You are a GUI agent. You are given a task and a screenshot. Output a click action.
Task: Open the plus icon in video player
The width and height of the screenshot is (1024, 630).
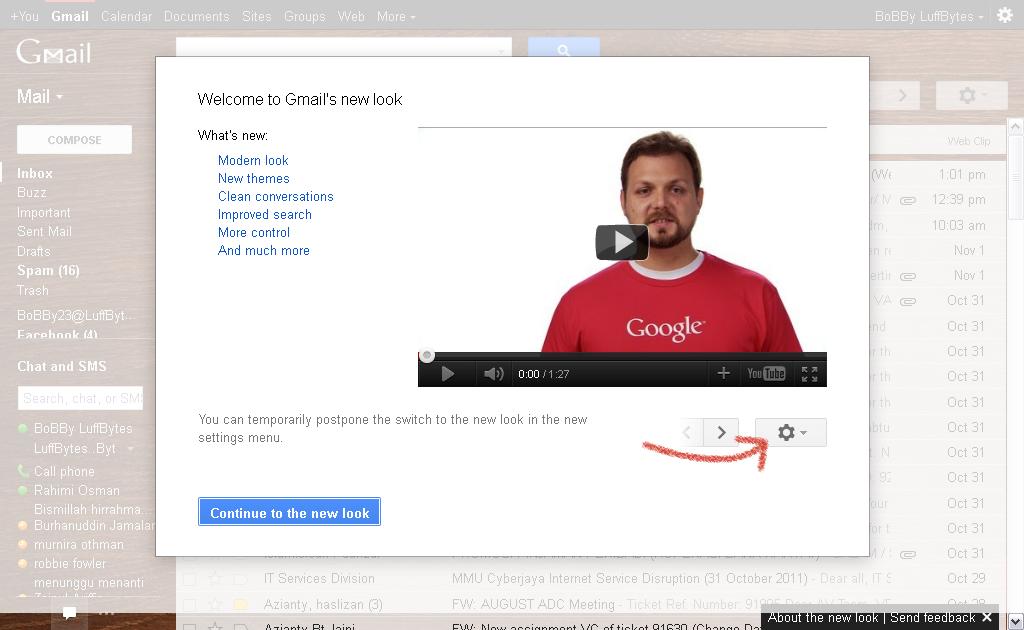(x=723, y=373)
